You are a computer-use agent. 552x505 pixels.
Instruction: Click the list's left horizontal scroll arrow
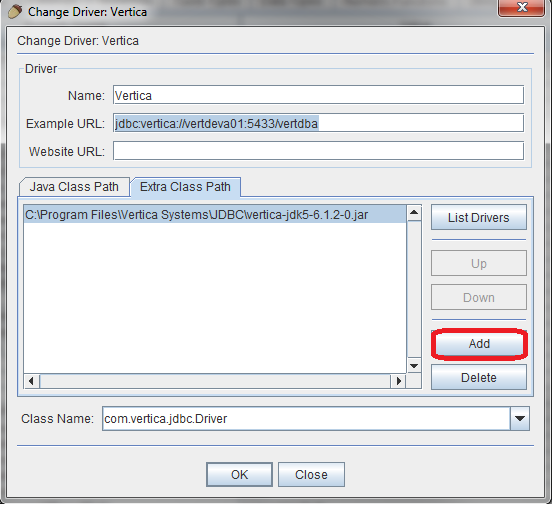[32, 381]
